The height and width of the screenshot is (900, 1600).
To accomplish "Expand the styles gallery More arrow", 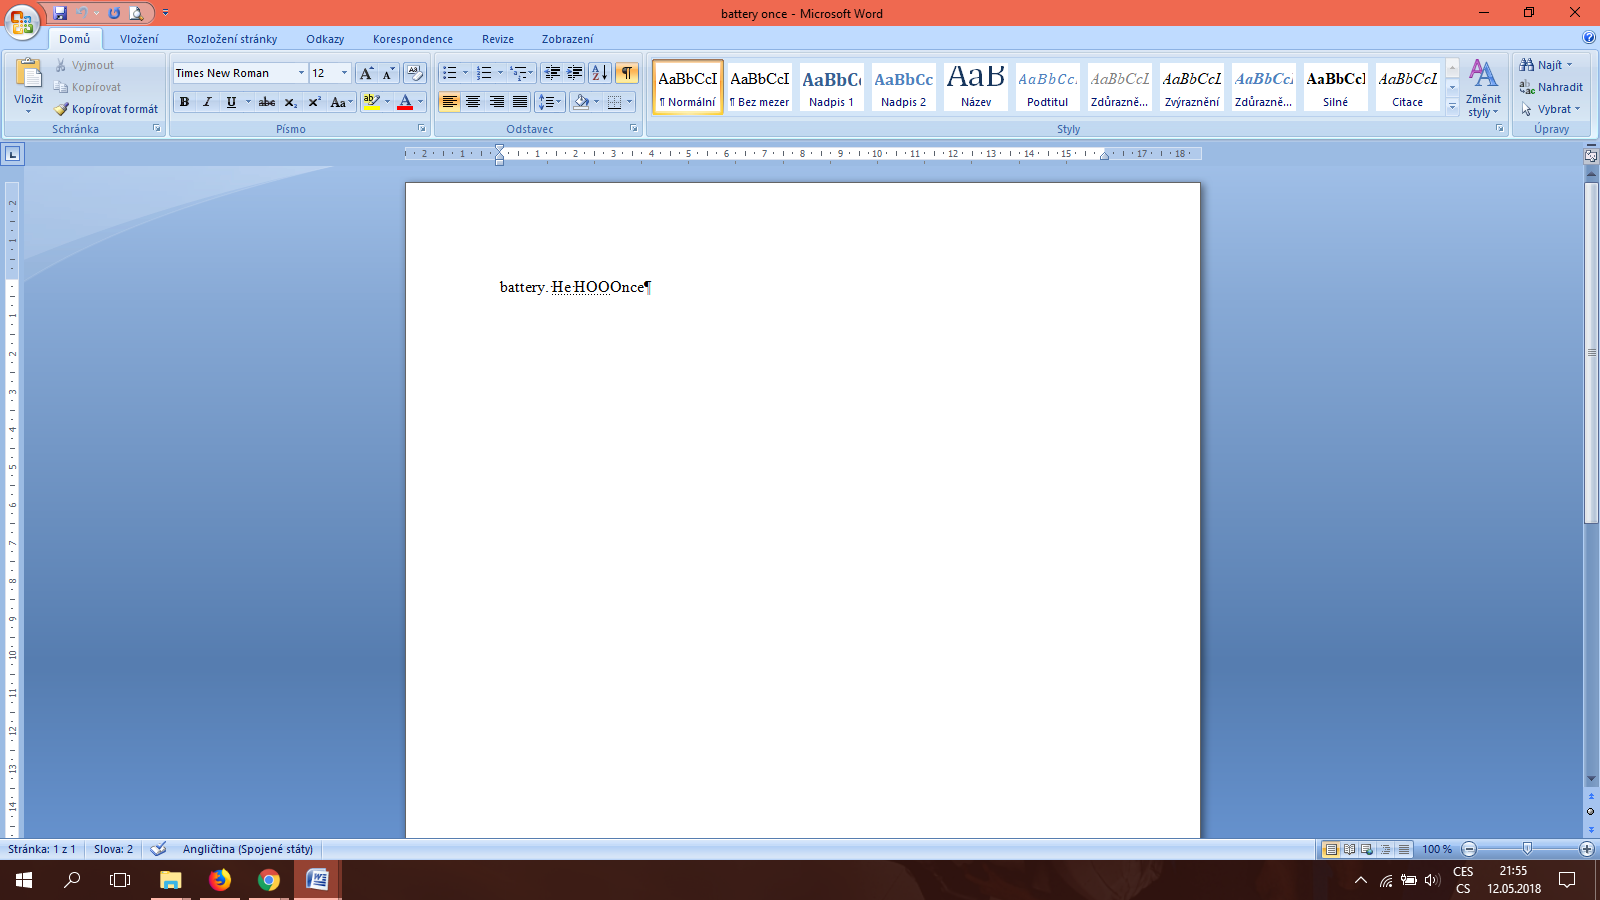I will 1453,106.
